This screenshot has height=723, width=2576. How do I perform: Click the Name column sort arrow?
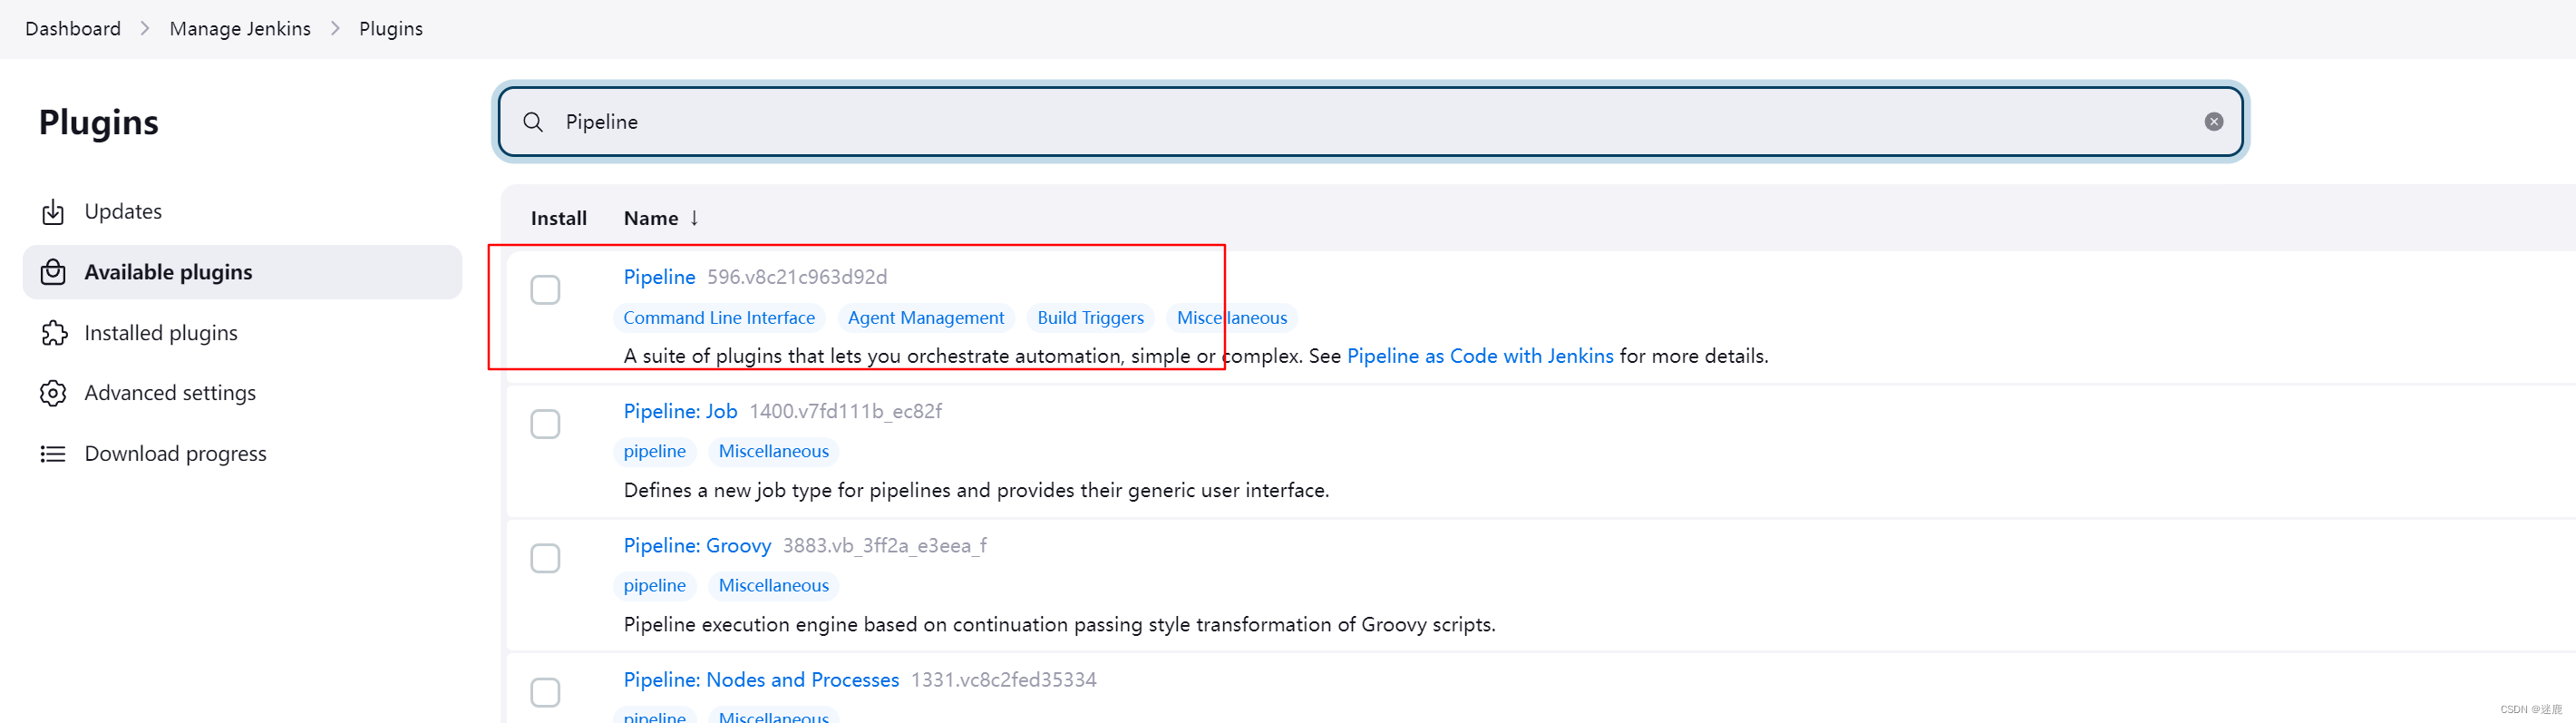tap(694, 218)
